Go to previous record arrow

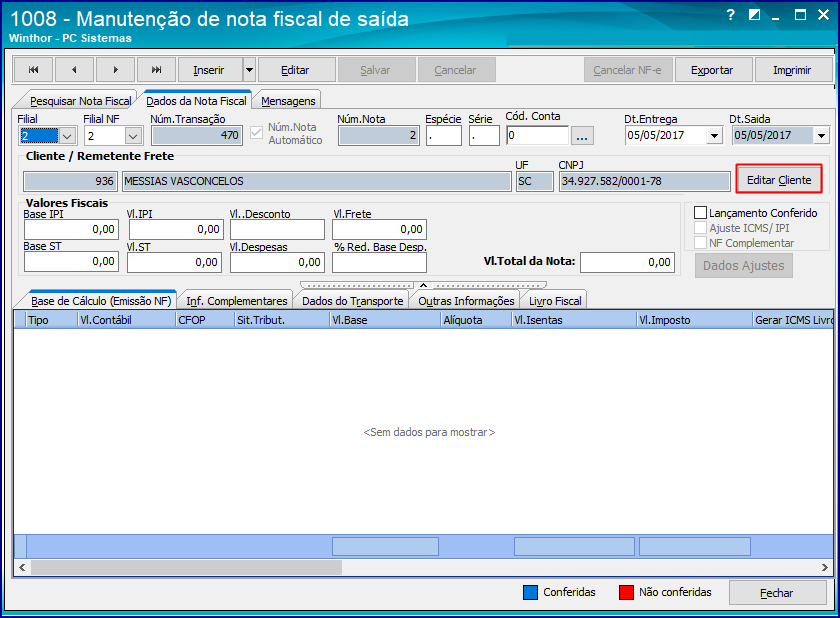74,70
